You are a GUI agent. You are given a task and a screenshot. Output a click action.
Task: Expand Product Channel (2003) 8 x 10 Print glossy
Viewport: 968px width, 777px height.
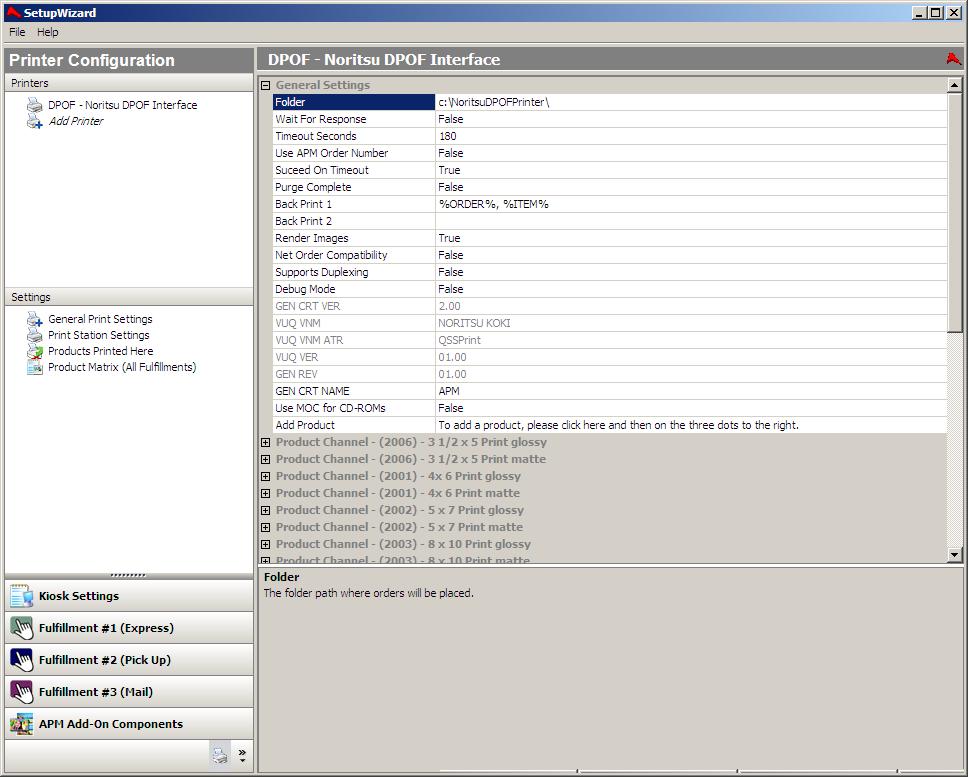pos(265,544)
